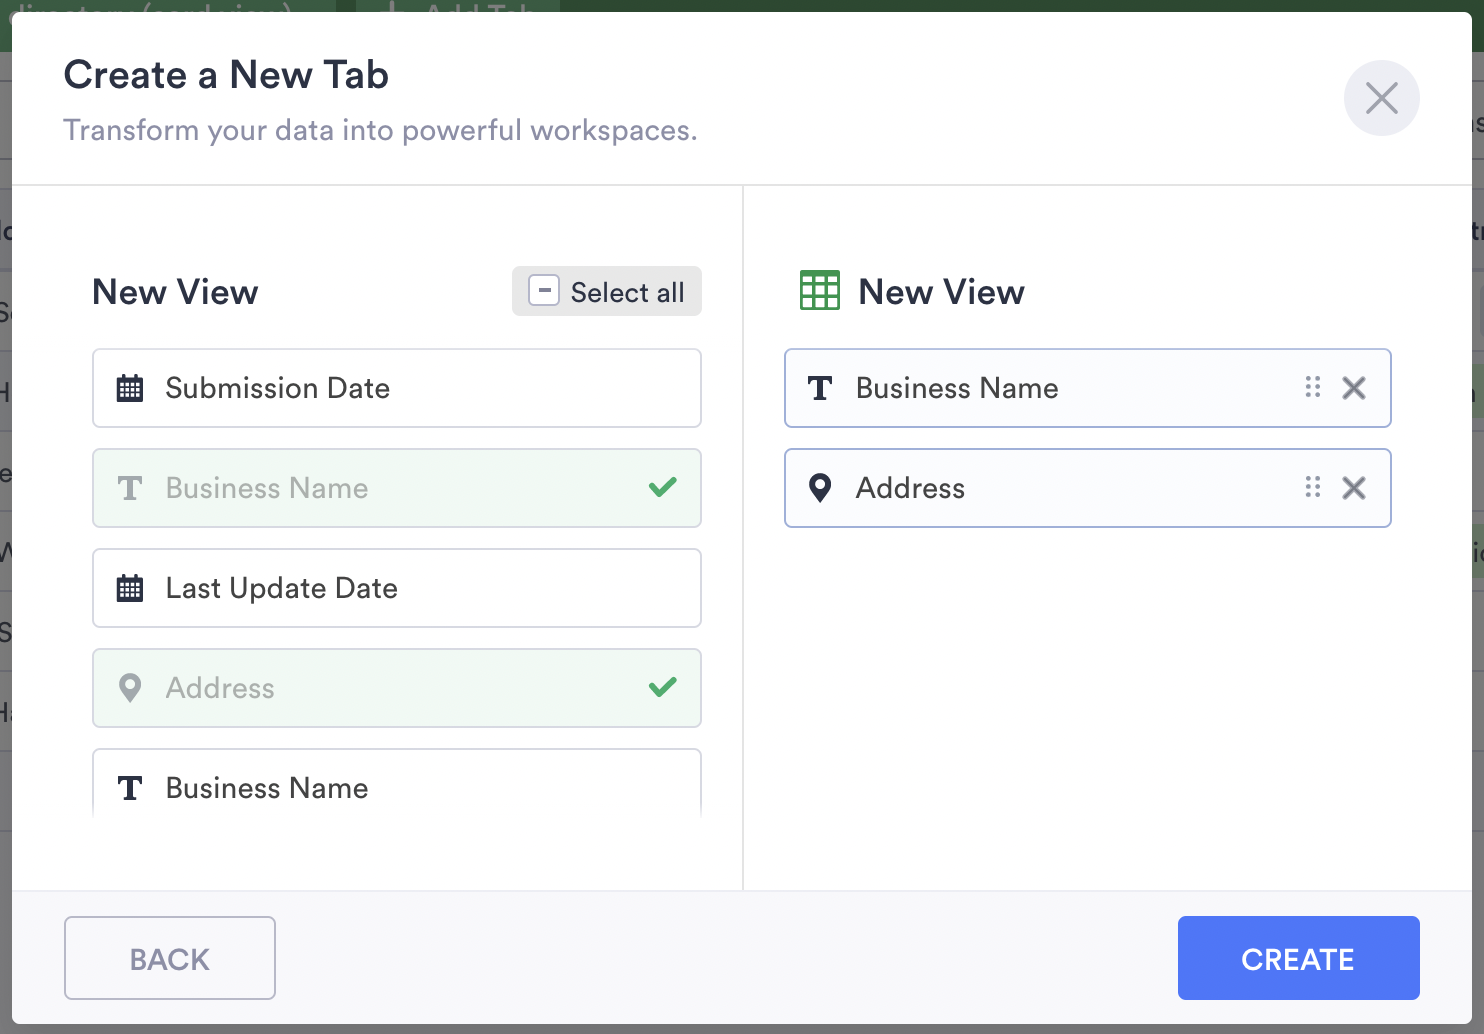Viewport: 1484px width, 1034px height.
Task: Click the calendar icon beside Submission Date
Action: 130,388
